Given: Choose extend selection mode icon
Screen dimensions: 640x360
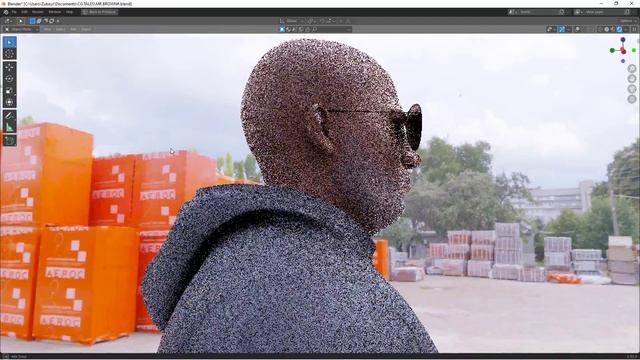Looking at the screenshot, I should 39,21.
